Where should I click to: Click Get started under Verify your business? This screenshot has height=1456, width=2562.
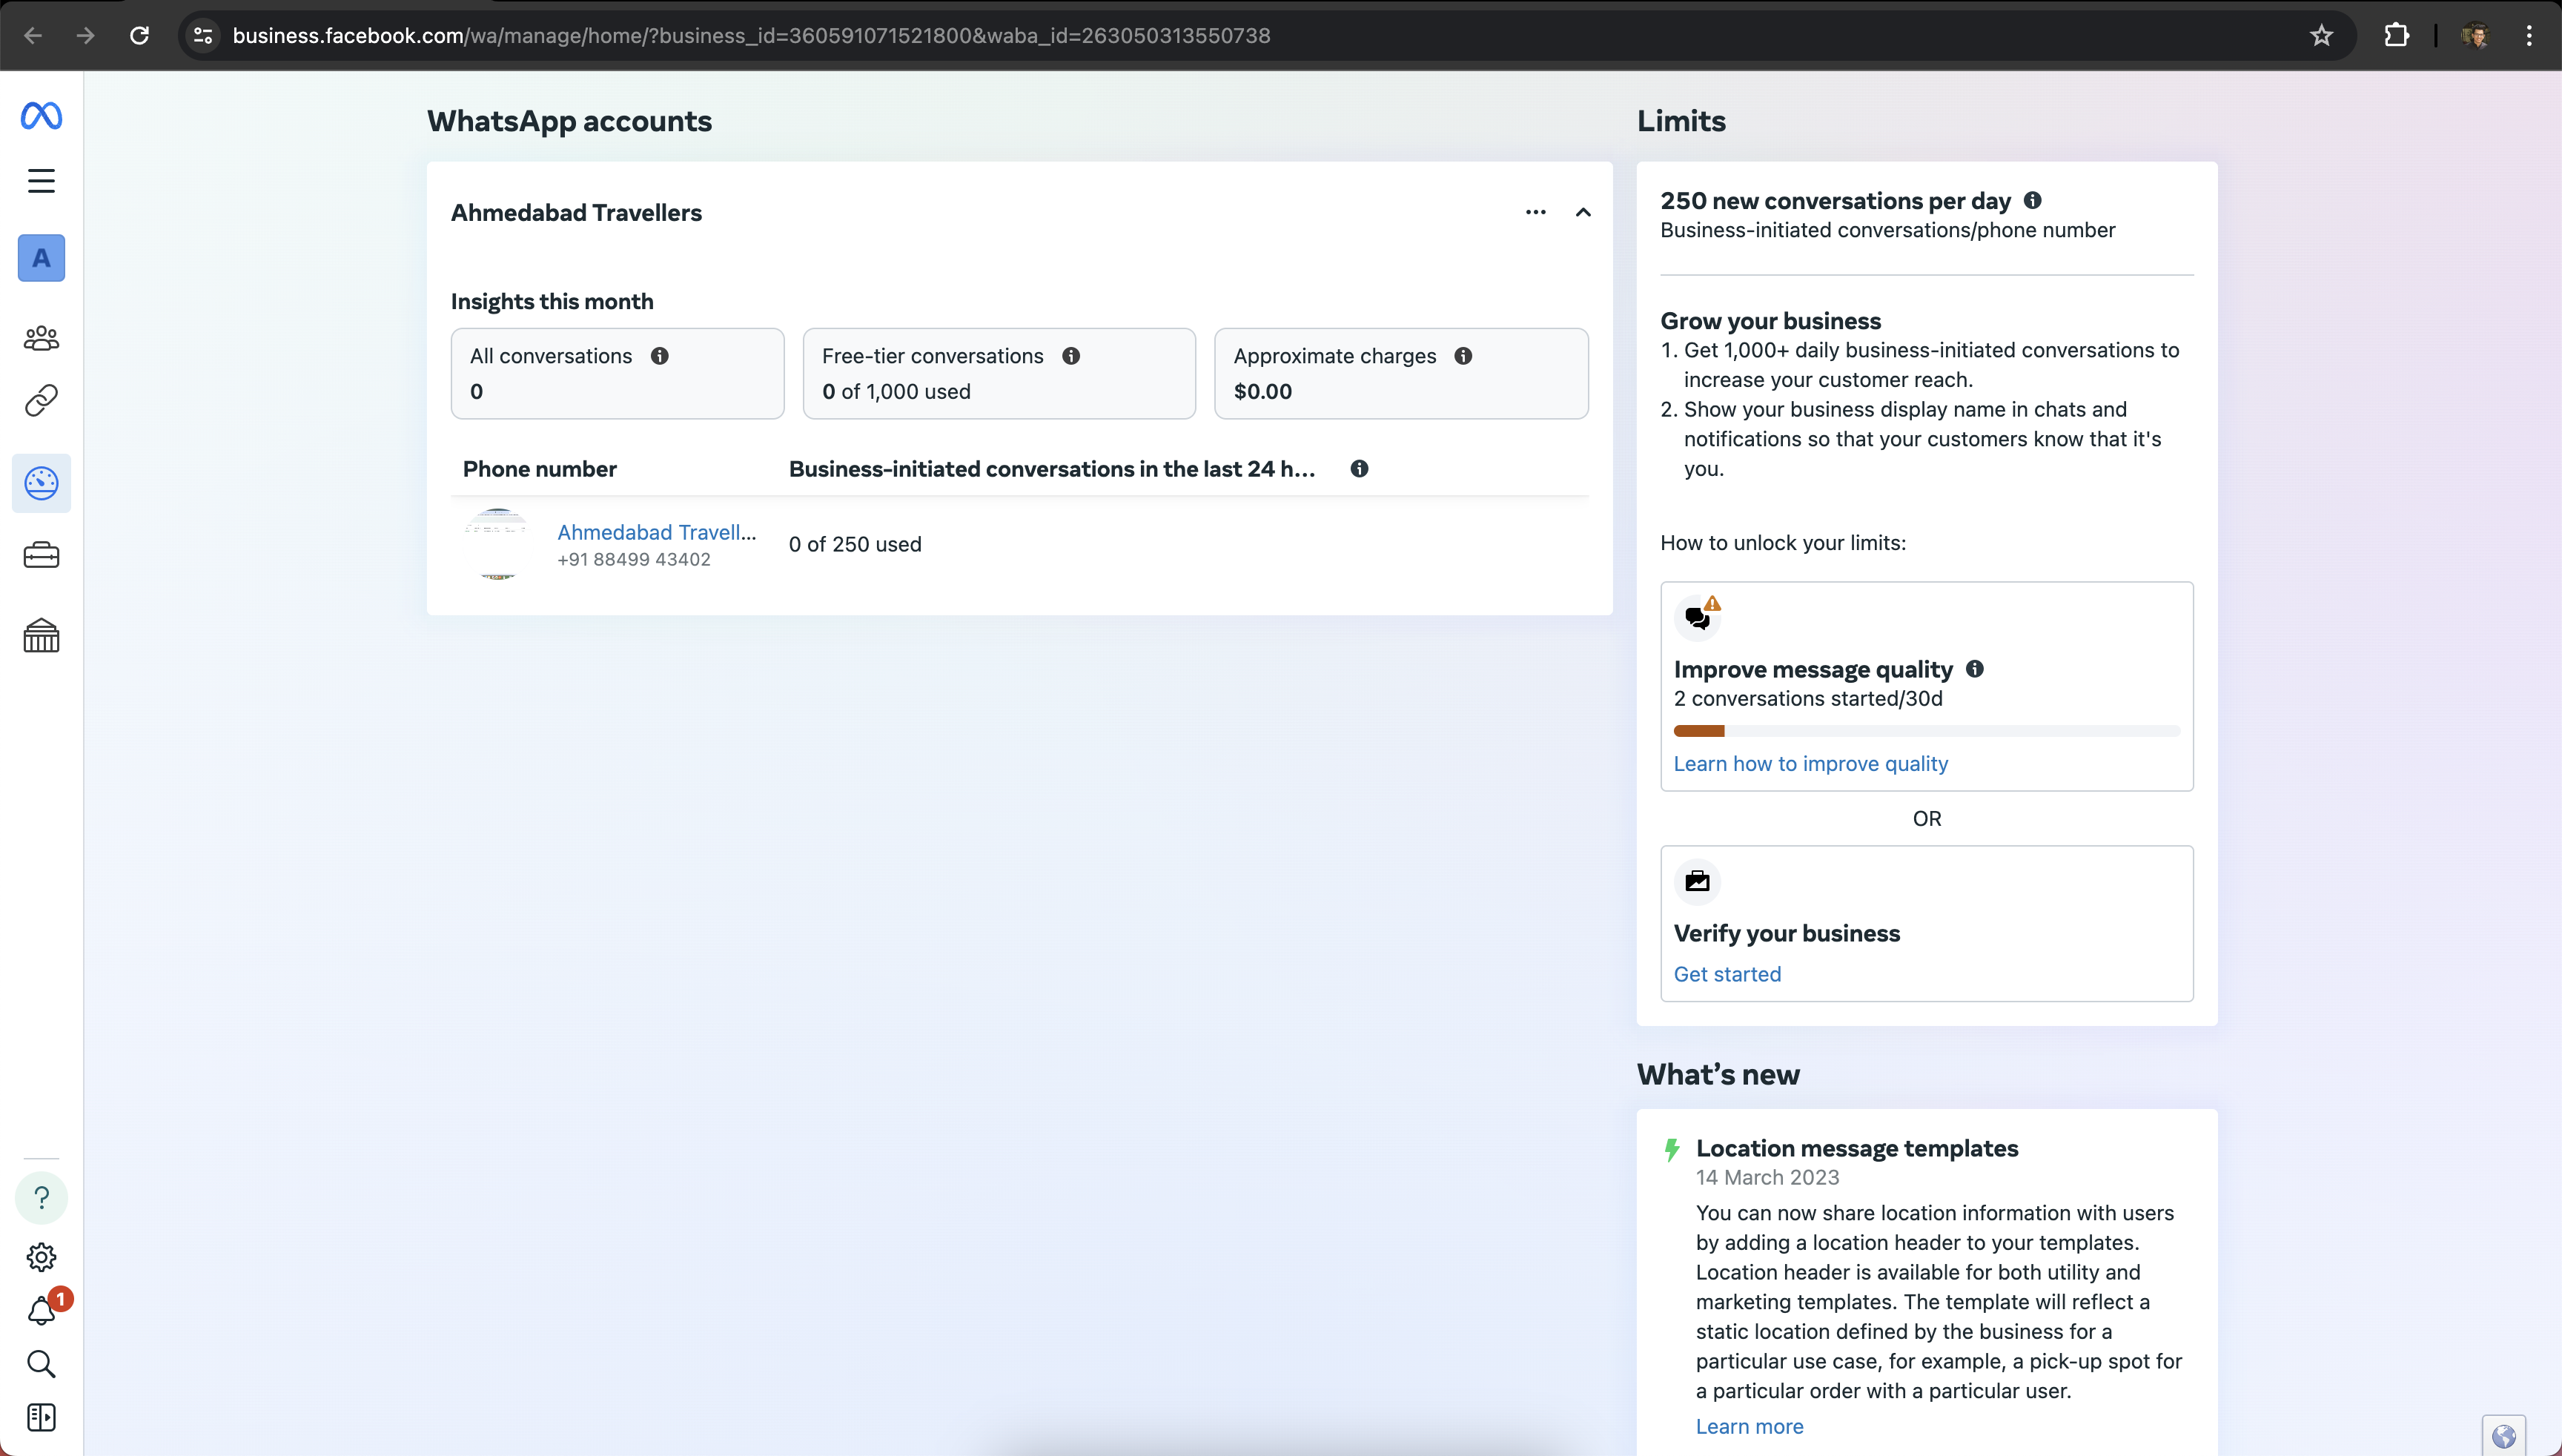[x=1727, y=974]
